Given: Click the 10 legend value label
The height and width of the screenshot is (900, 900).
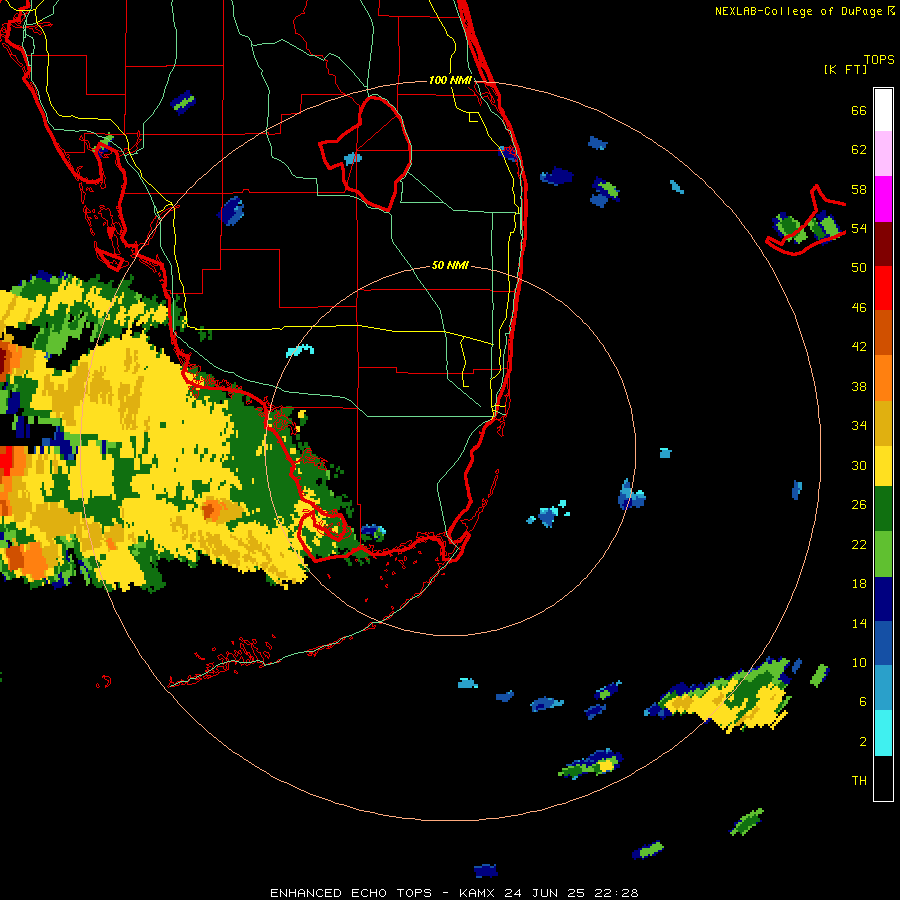Looking at the screenshot, I should tap(859, 663).
